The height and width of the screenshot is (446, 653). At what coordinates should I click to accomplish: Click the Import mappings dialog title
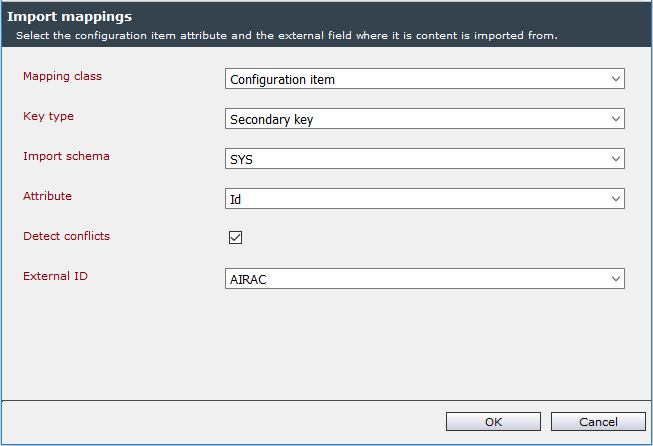pyautogui.click(x=70, y=17)
